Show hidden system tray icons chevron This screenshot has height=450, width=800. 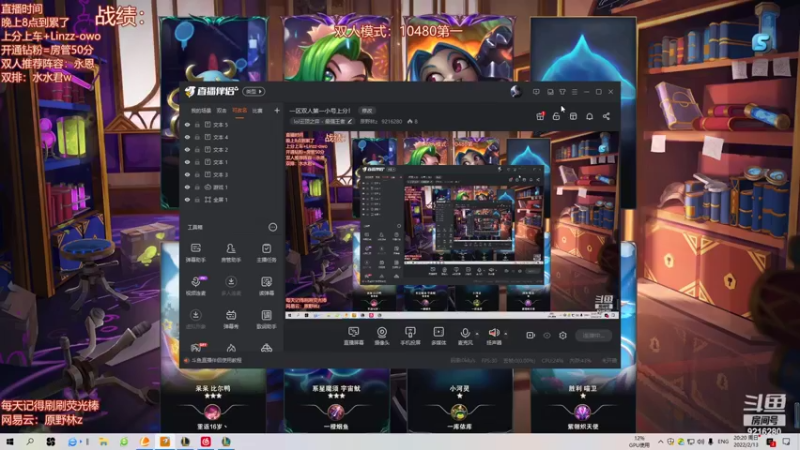point(661,441)
